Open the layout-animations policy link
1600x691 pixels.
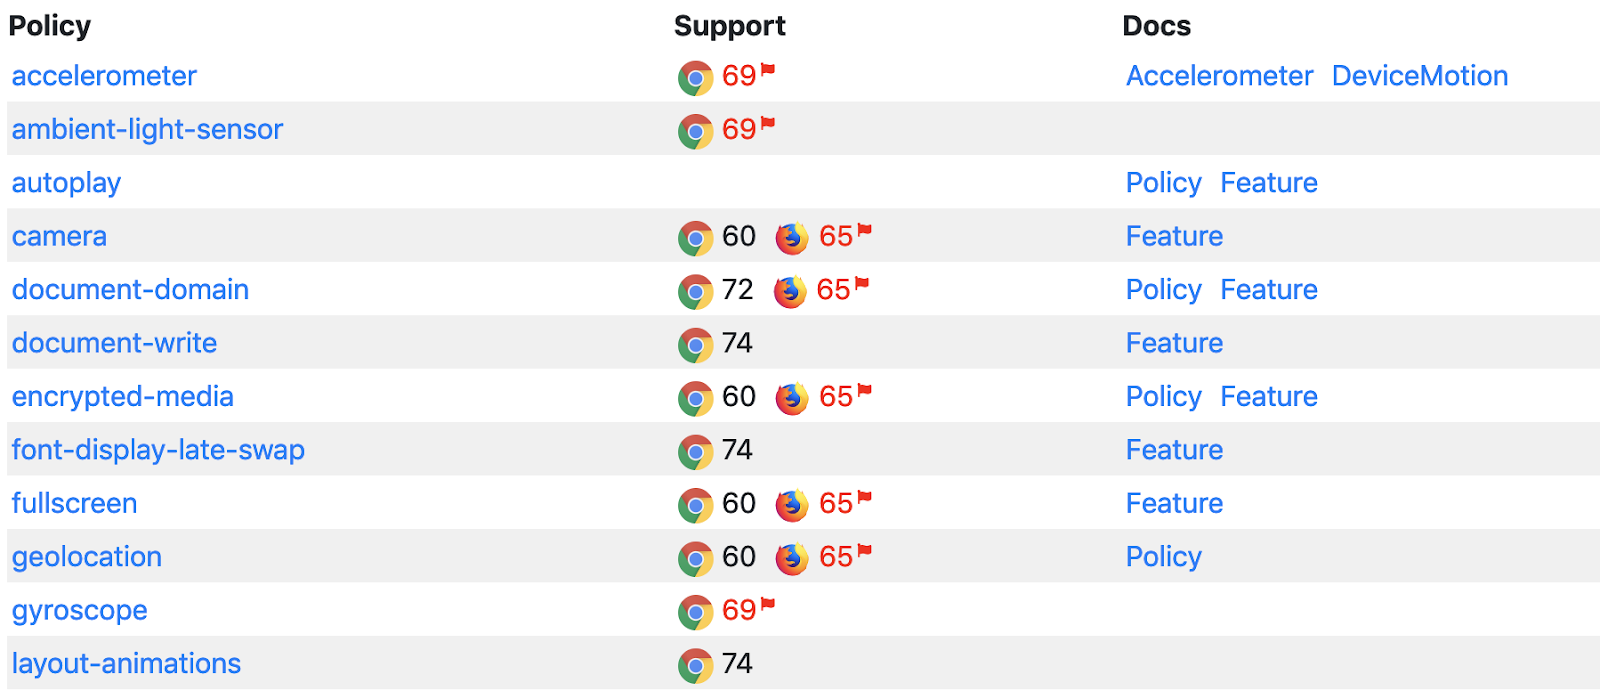[x=126, y=664]
